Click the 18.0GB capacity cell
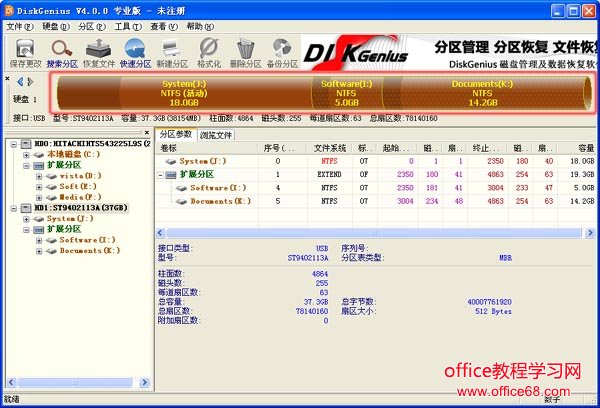Image resolution: width=600 pixels, height=408 pixels. click(582, 161)
